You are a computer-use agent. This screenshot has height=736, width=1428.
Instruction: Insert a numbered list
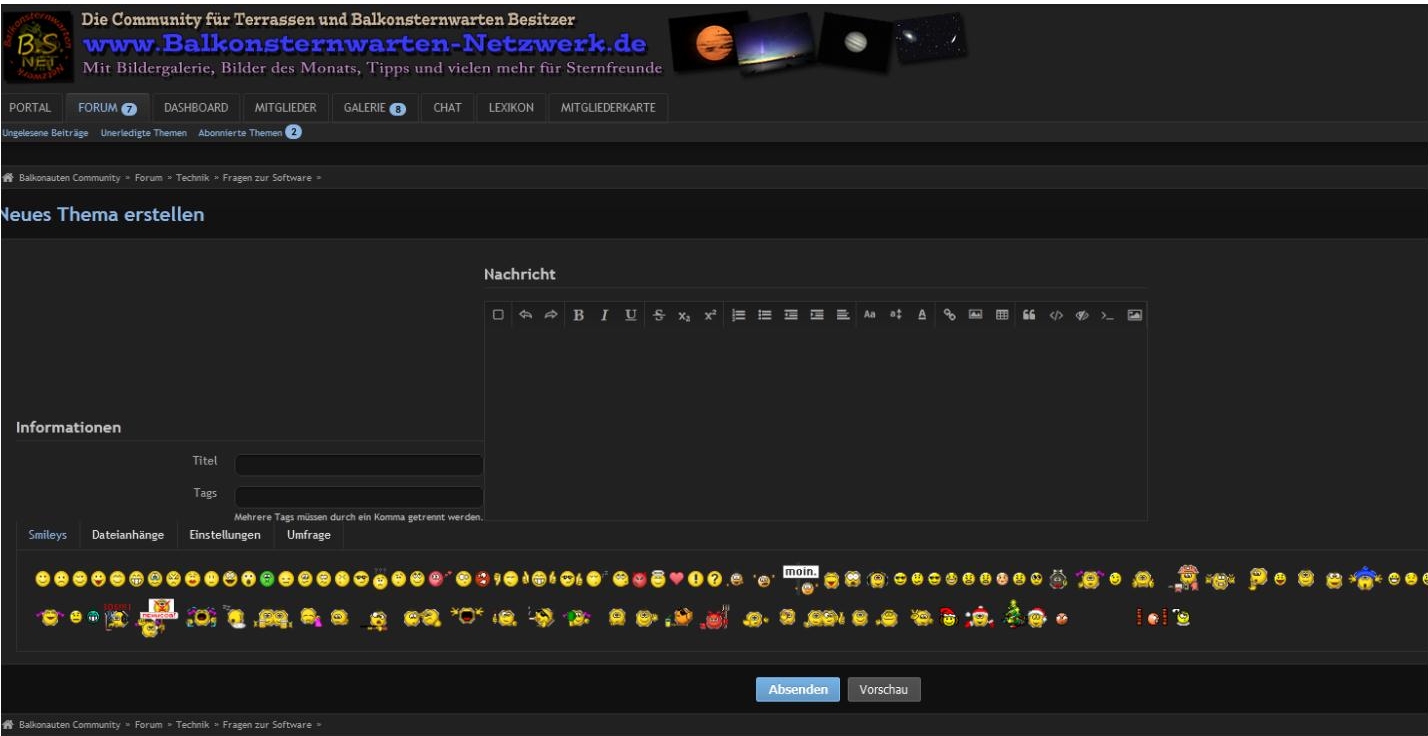click(x=739, y=315)
